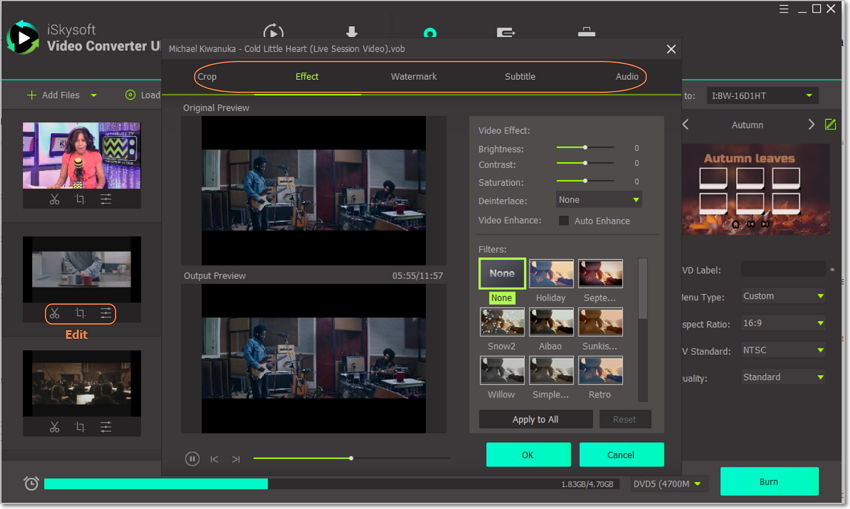The image size is (850, 509).
Task: Click scissors trim icon under the third video
Action: pyautogui.click(x=55, y=427)
